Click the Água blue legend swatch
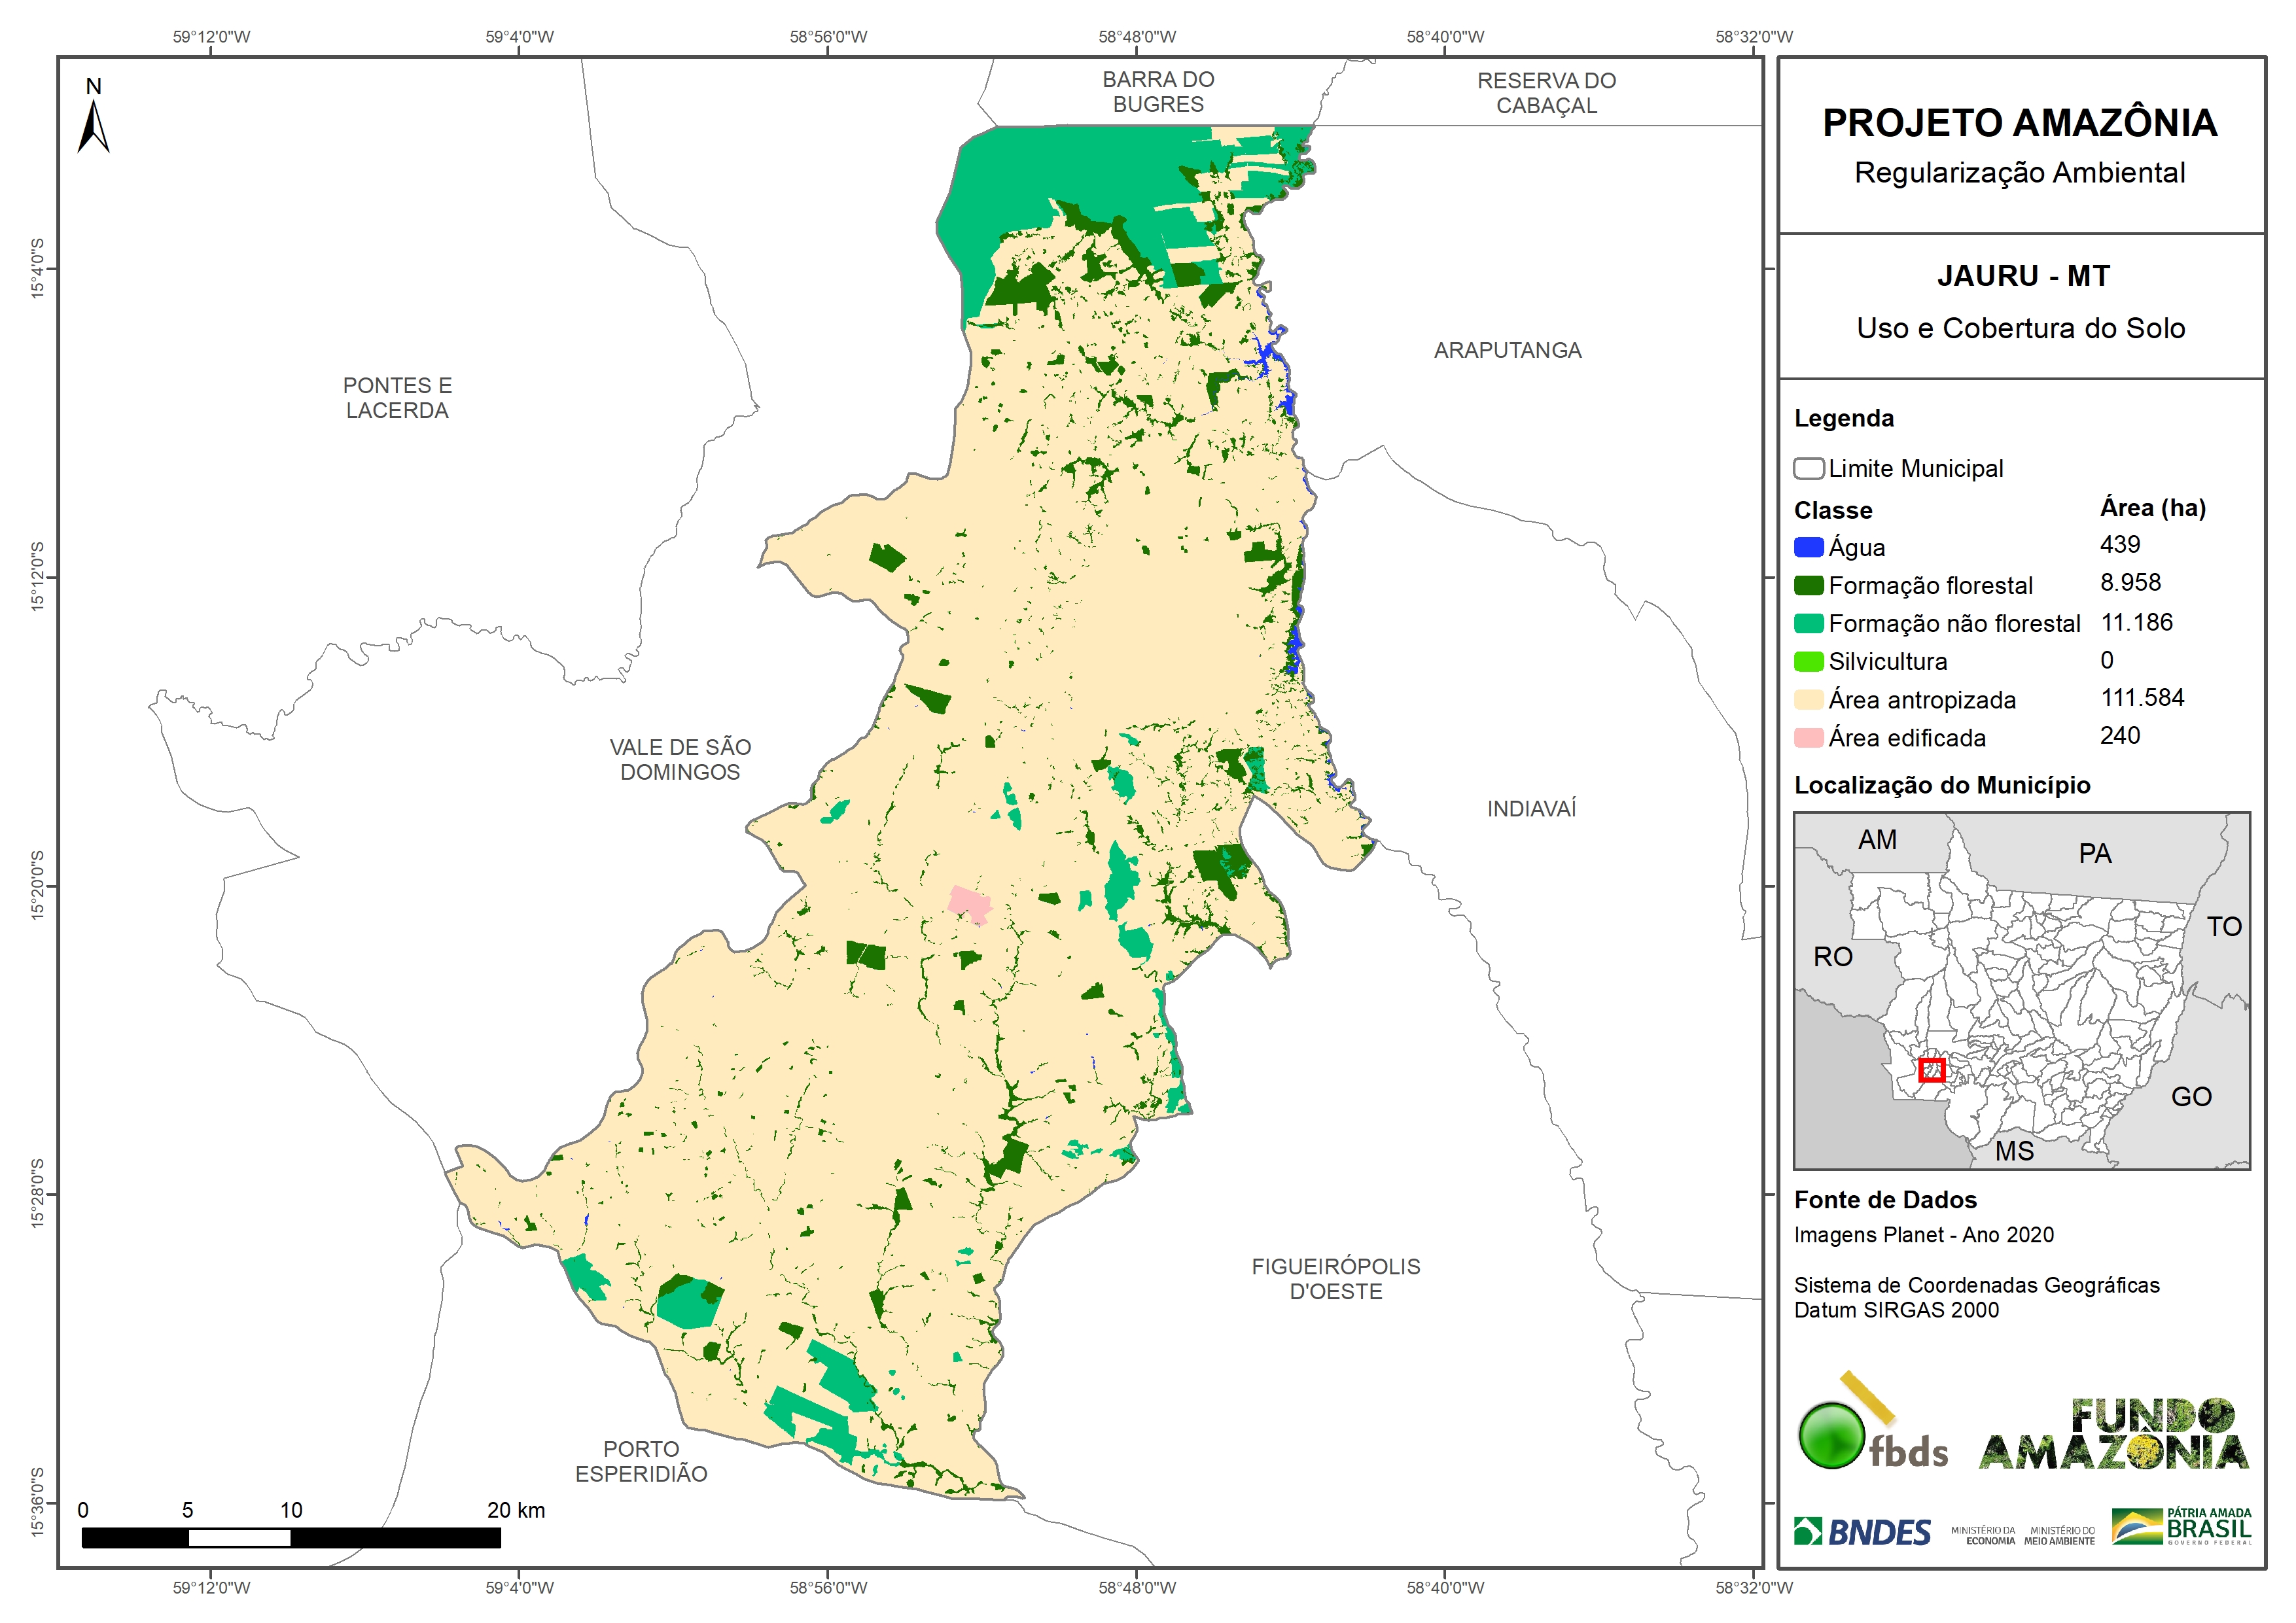Viewport: 2296px width, 1623px height. click(x=1808, y=547)
